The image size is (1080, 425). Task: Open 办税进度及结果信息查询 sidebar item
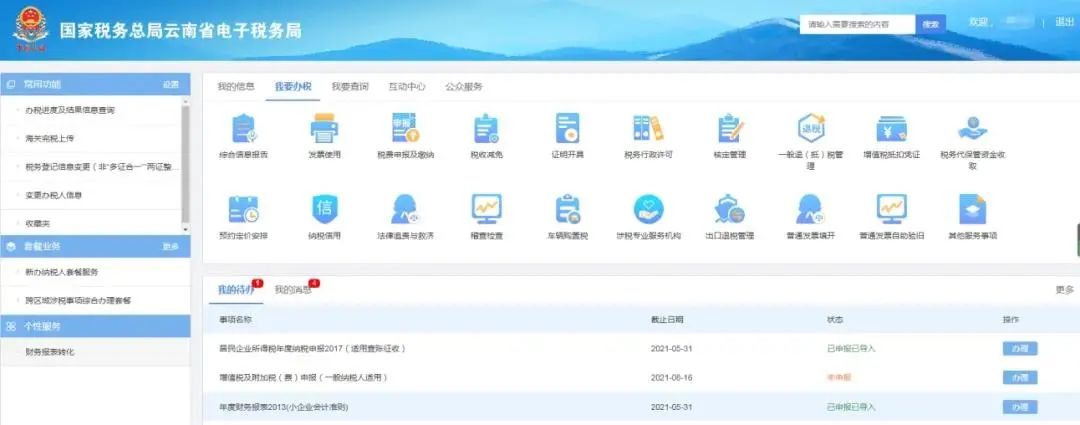tap(70, 110)
